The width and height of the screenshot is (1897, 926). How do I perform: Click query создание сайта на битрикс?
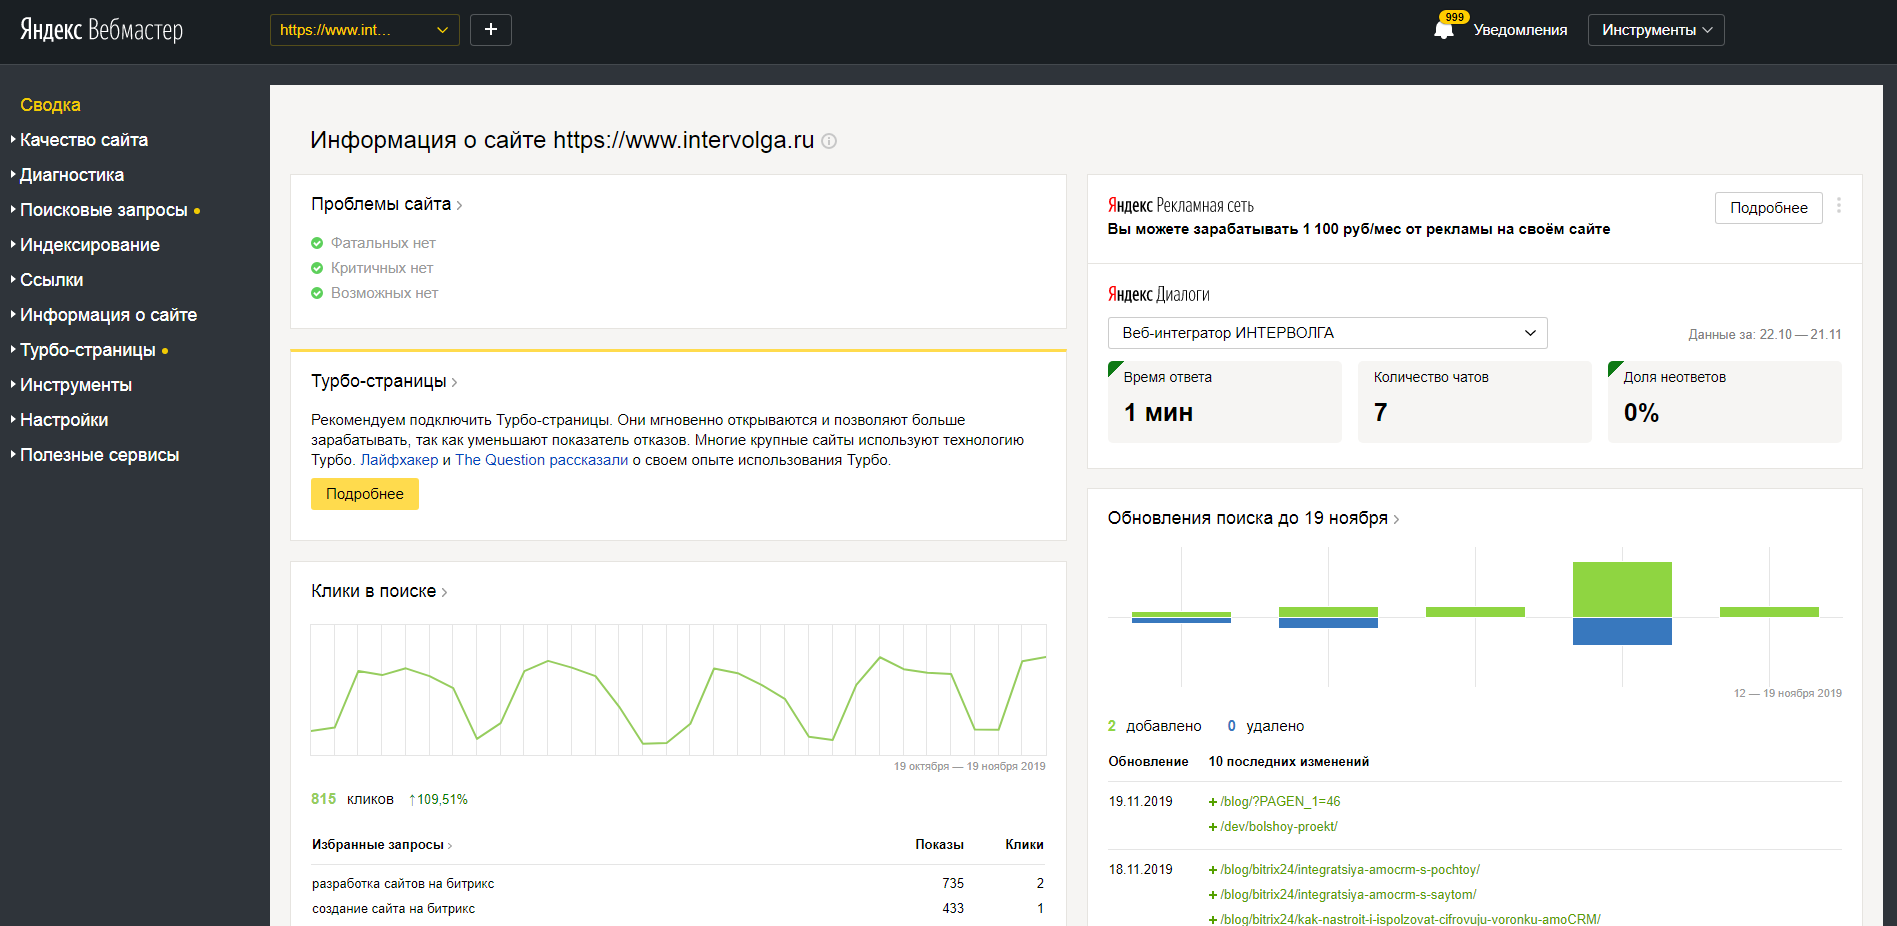[x=393, y=909]
